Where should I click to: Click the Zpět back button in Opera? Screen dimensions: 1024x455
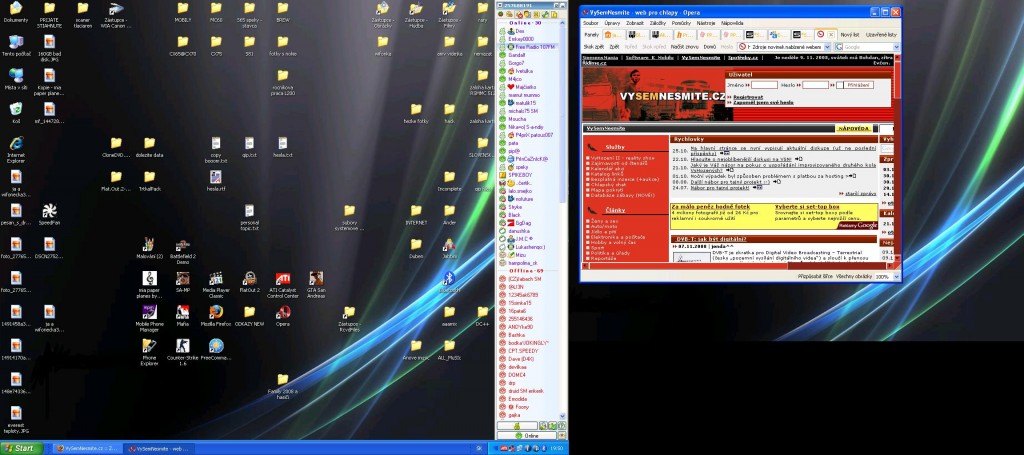click(614, 47)
